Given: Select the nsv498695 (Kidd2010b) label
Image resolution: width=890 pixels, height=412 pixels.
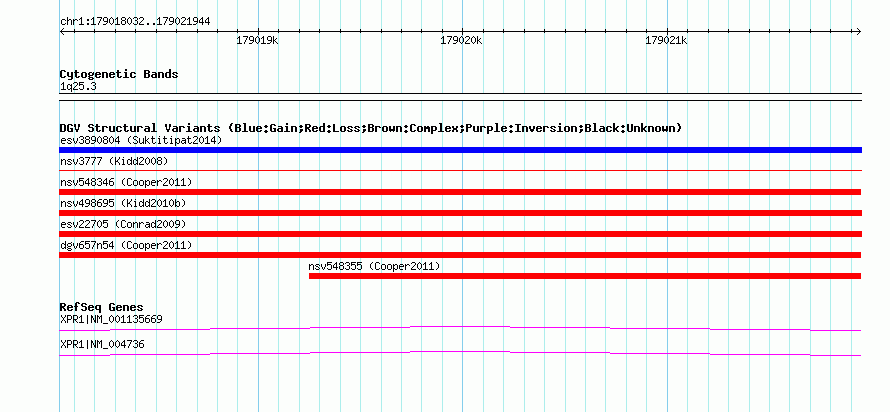Looking at the screenshot, I should (x=123, y=203).
